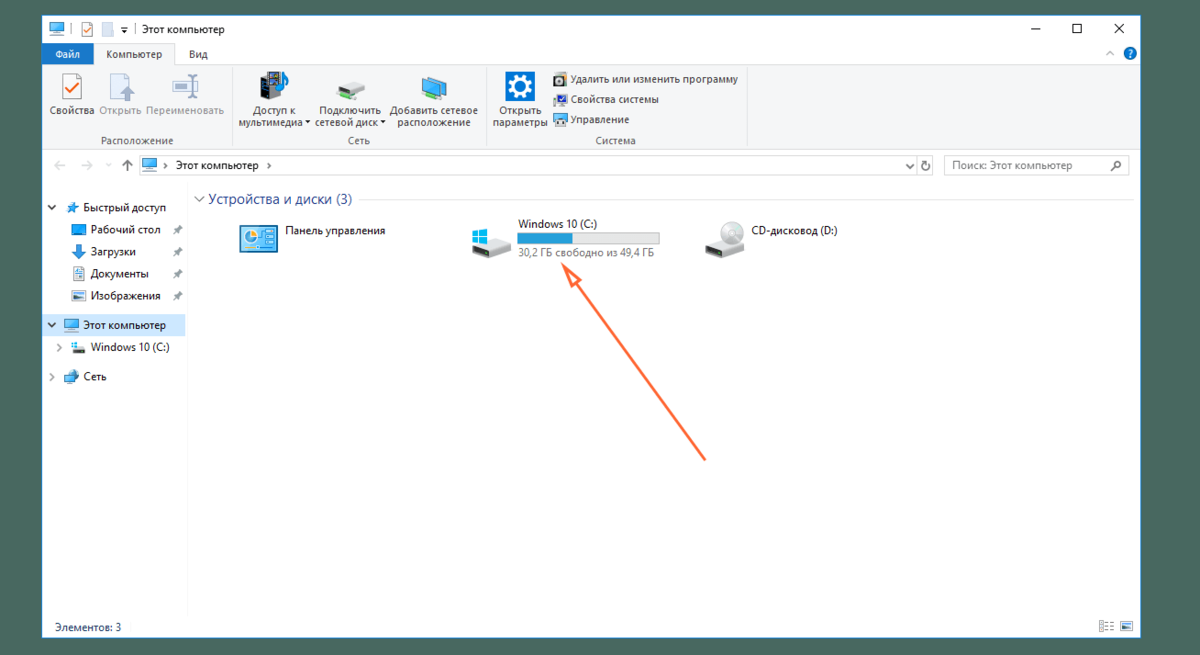Open Открыть параметры gear icon

tap(520, 88)
